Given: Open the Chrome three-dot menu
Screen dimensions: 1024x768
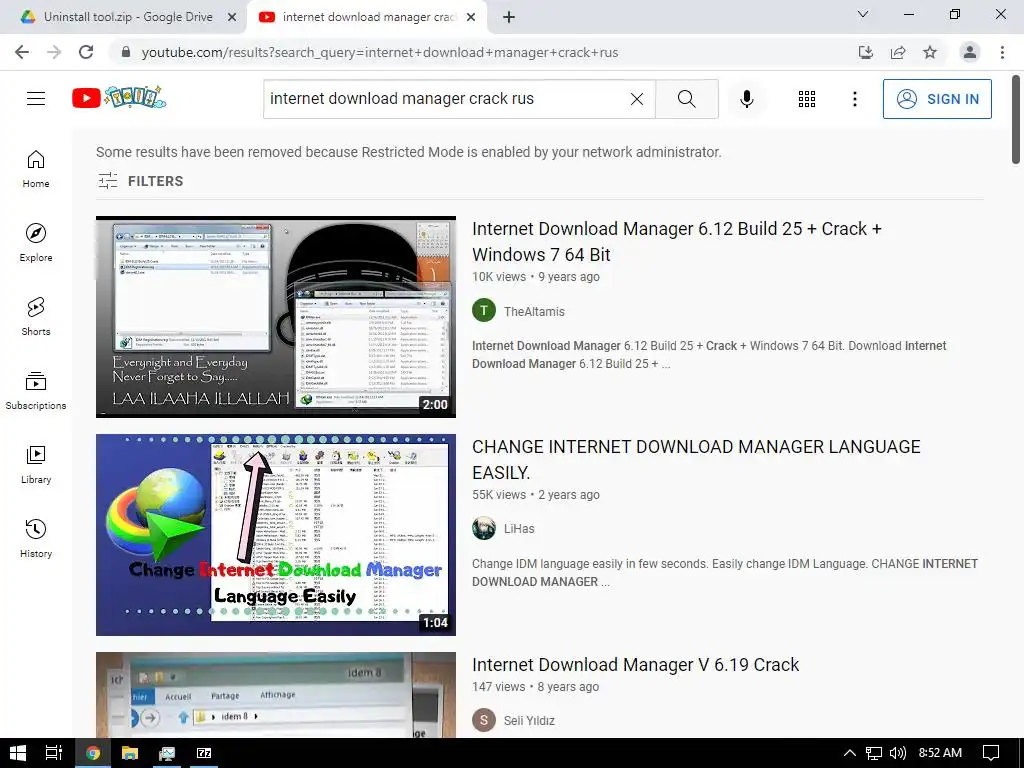Looking at the screenshot, I should (x=1002, y=52).
